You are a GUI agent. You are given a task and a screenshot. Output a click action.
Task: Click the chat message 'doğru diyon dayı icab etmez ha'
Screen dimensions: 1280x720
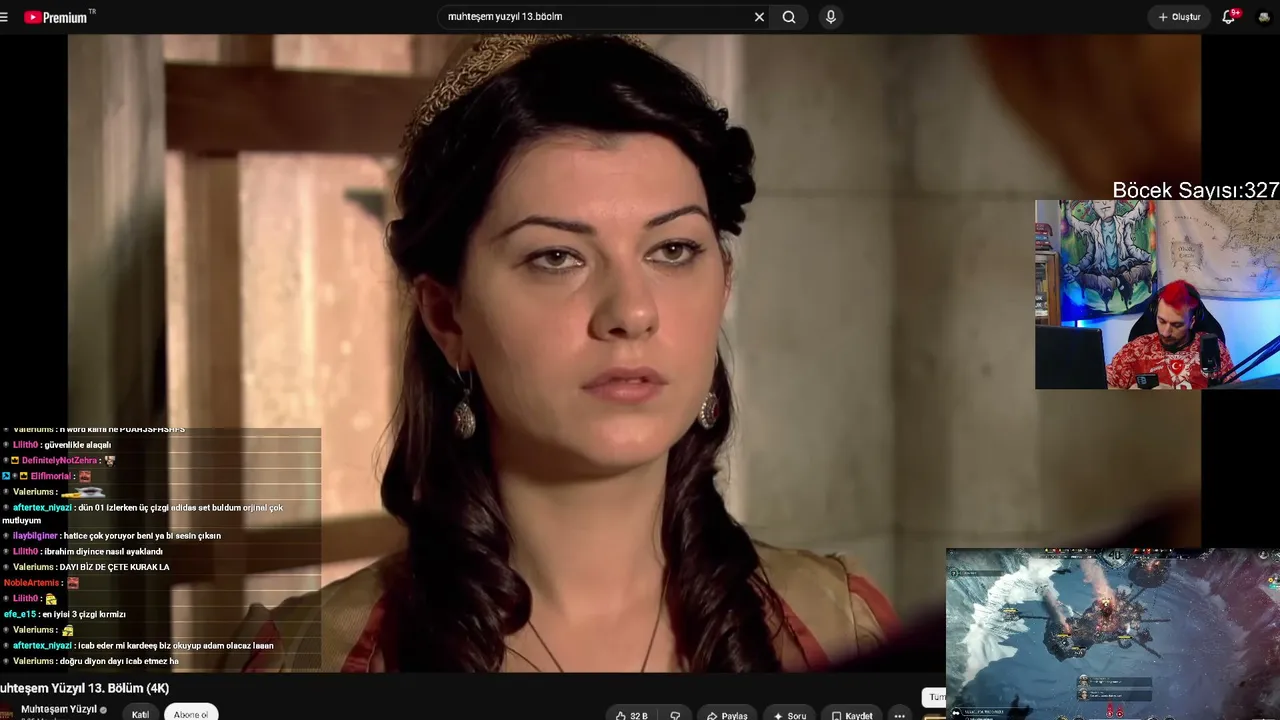119,661
